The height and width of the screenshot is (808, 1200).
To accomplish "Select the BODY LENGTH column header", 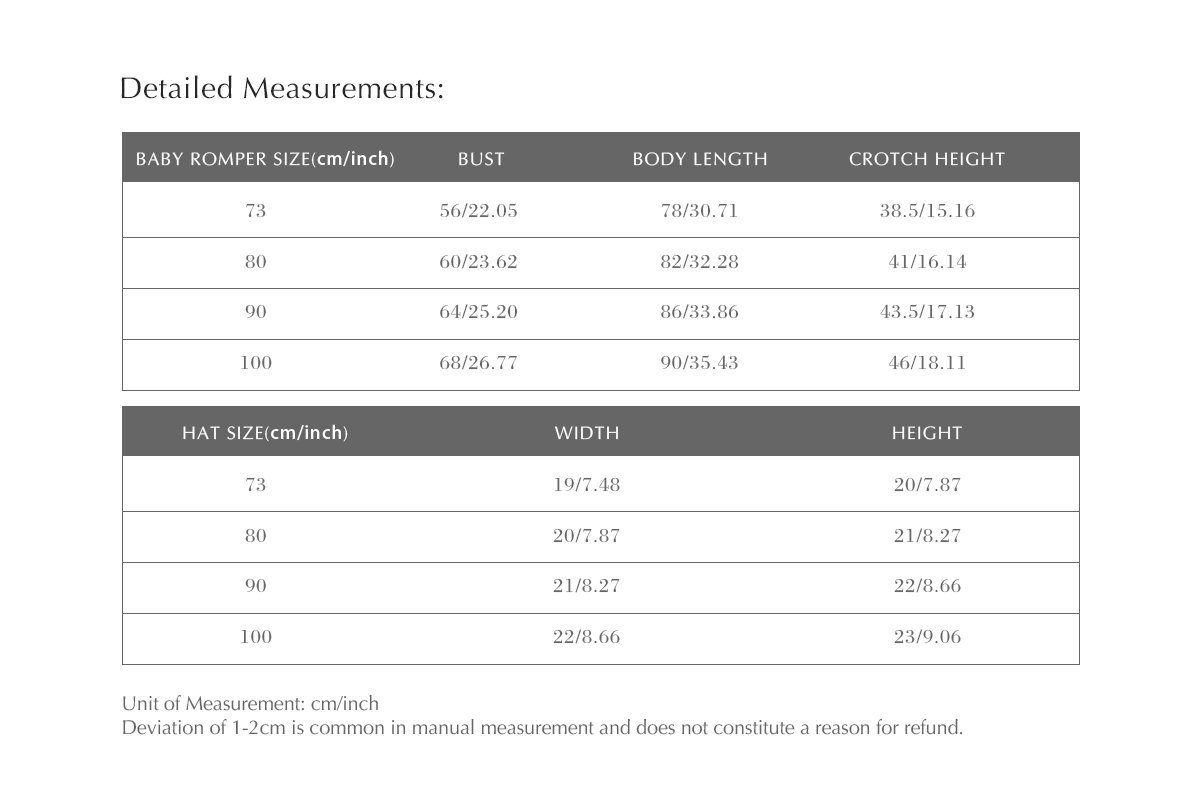I will click(700, 159).
